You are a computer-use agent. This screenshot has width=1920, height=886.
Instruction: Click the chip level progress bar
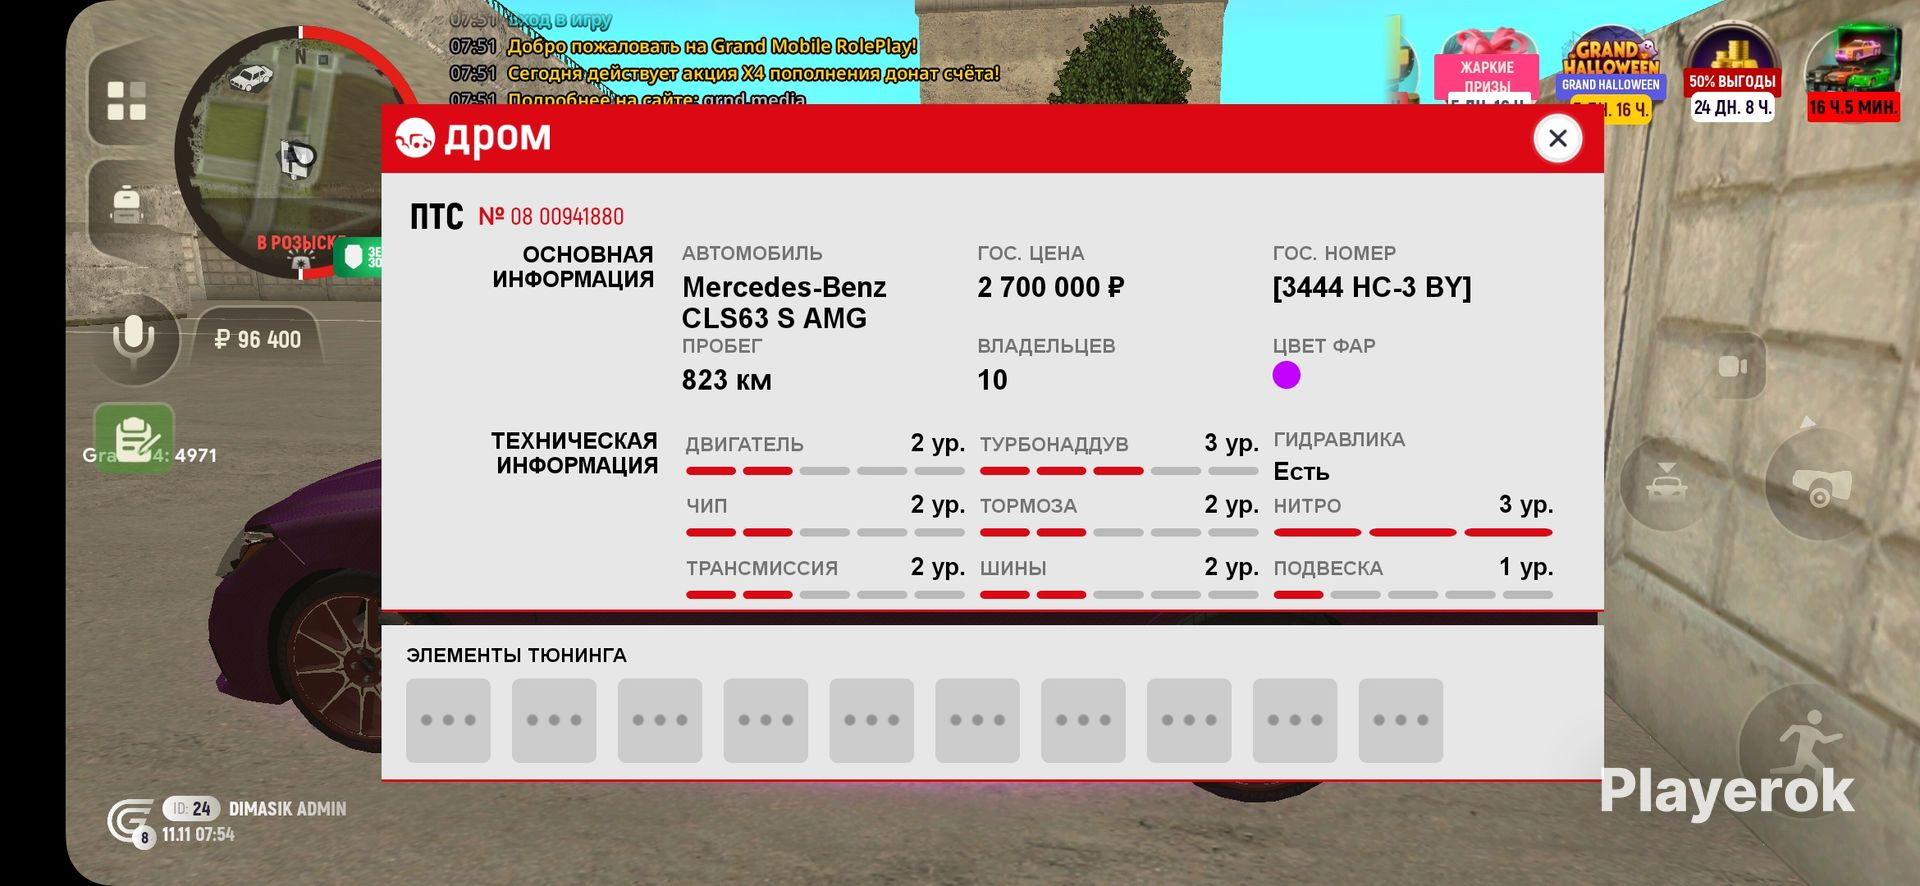coord(825,532)
